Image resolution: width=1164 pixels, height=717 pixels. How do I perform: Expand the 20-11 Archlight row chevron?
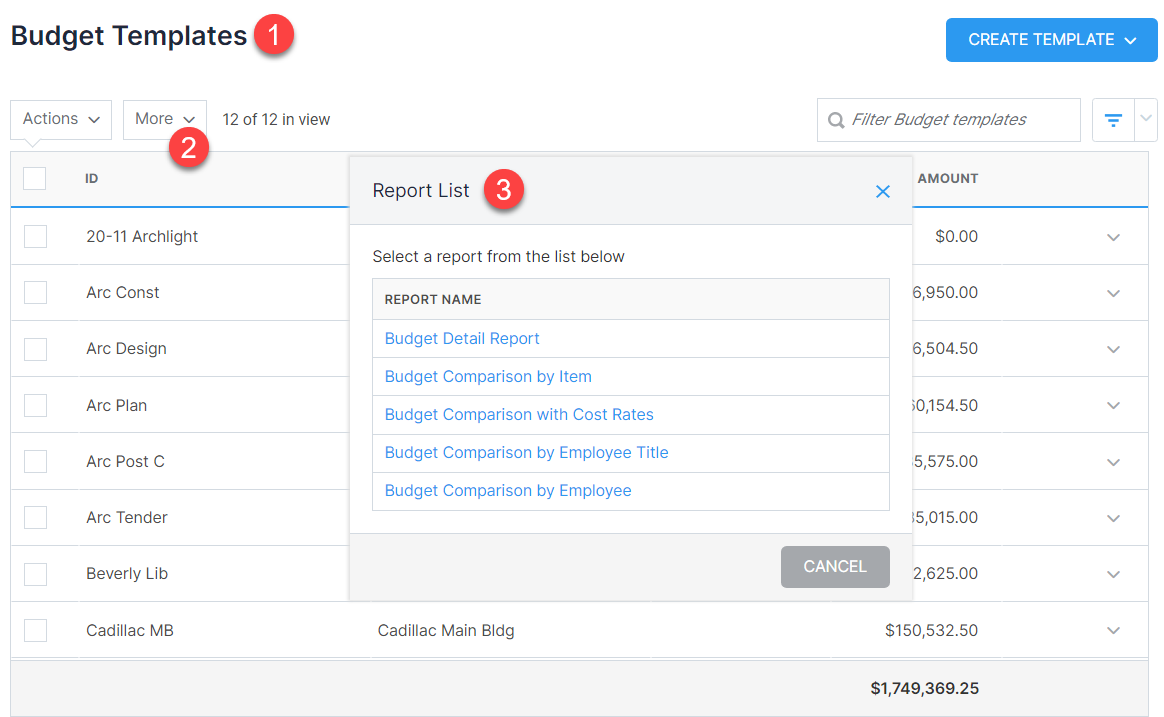click(x=1113, y=237)
